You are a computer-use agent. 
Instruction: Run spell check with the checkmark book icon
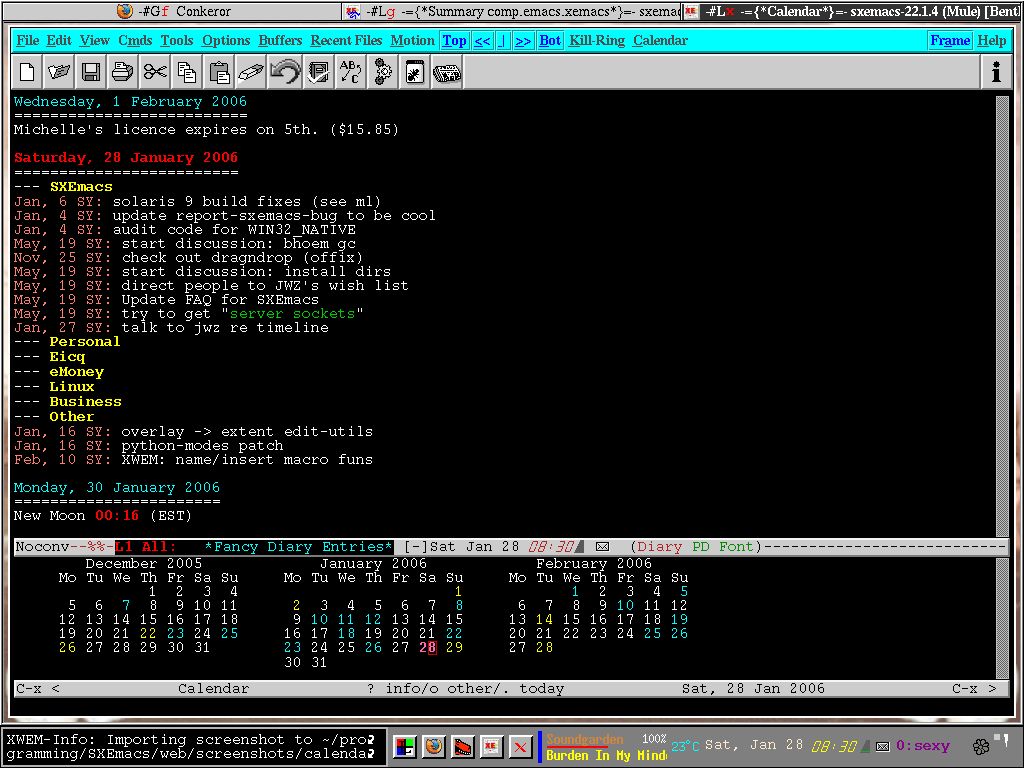click(x=318, y=72)
